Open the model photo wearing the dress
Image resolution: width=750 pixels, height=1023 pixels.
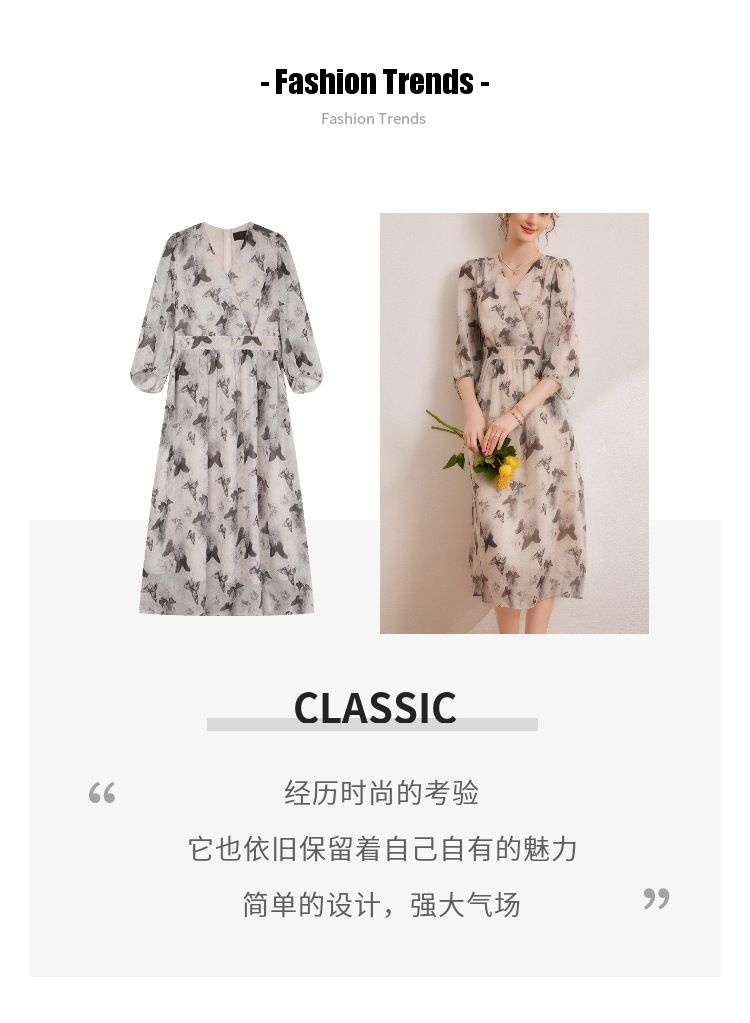514,423
